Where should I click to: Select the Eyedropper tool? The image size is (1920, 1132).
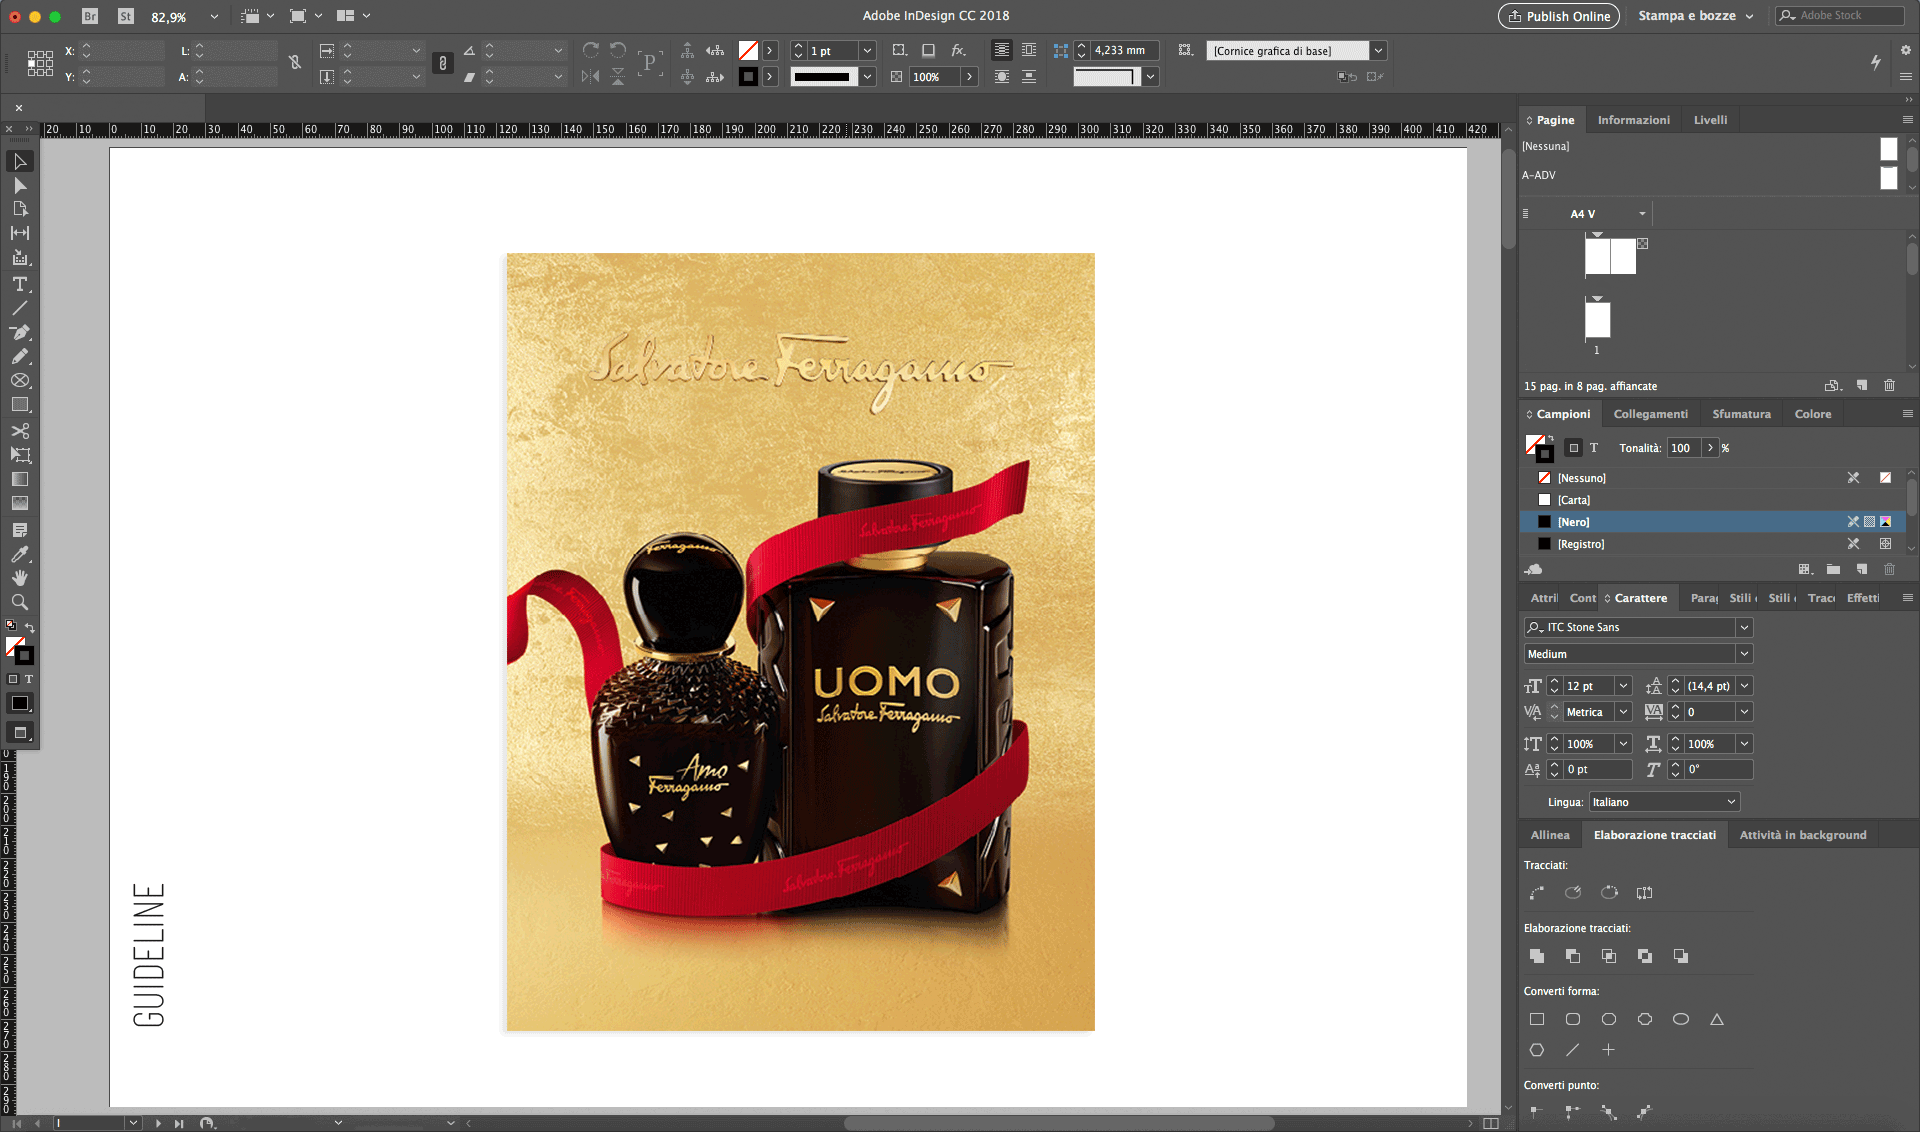coord(20,554)
